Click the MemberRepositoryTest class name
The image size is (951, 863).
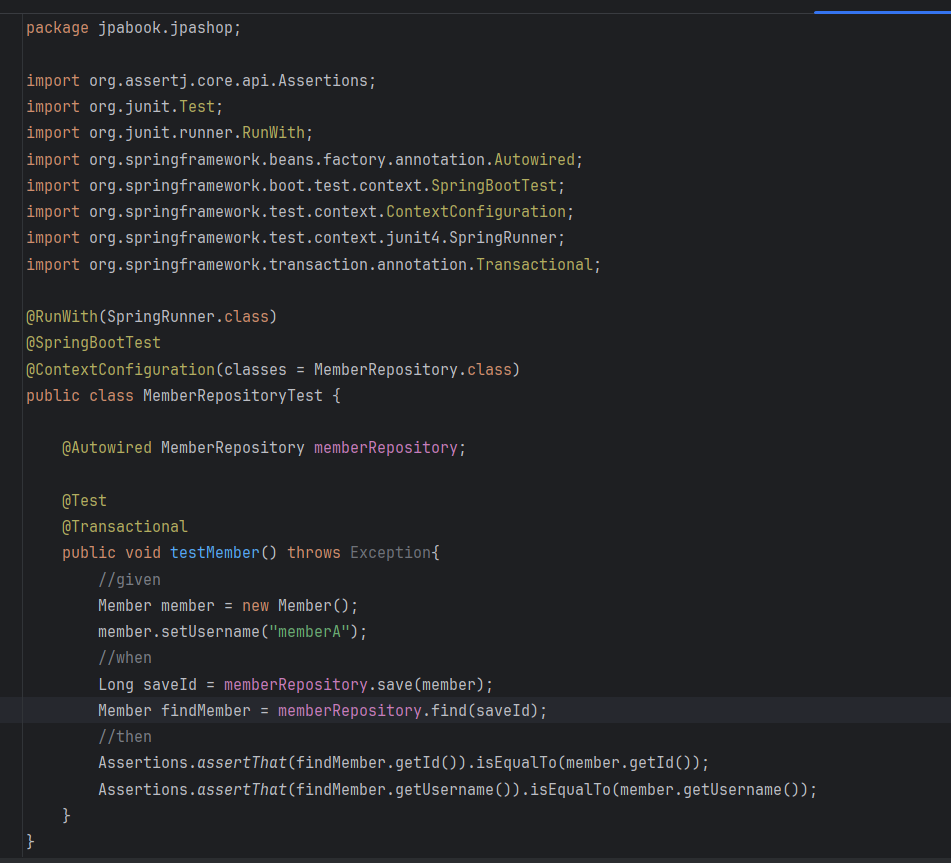click(233, 396)
